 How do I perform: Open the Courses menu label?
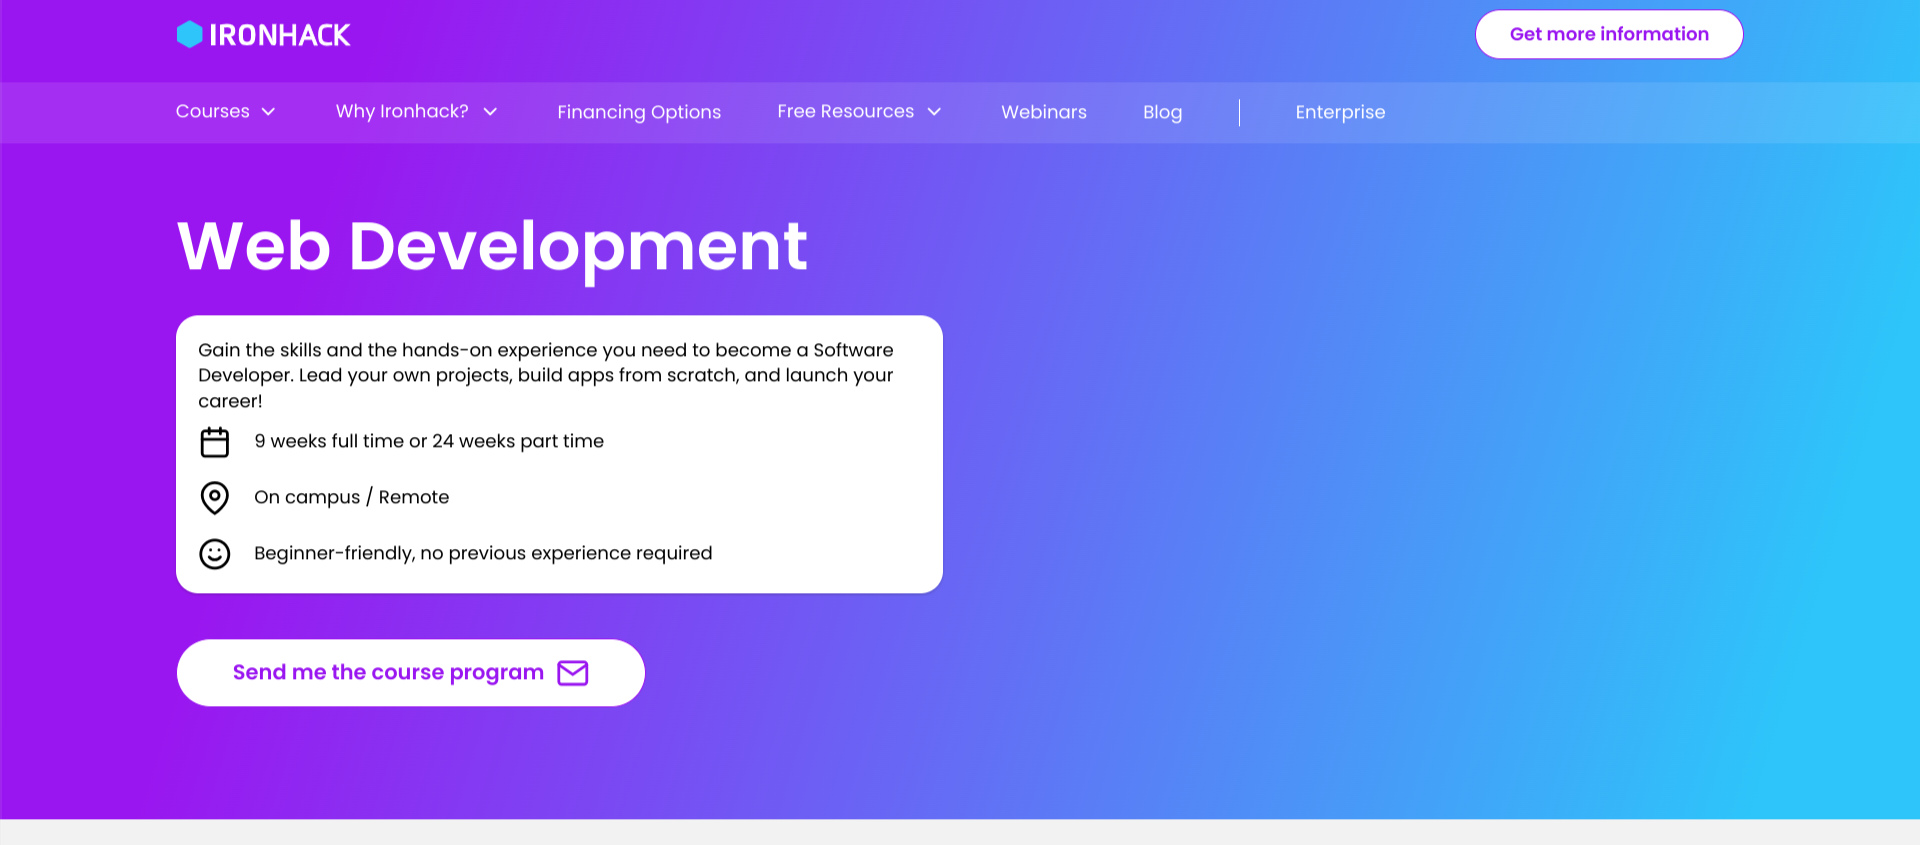(213, 112)
